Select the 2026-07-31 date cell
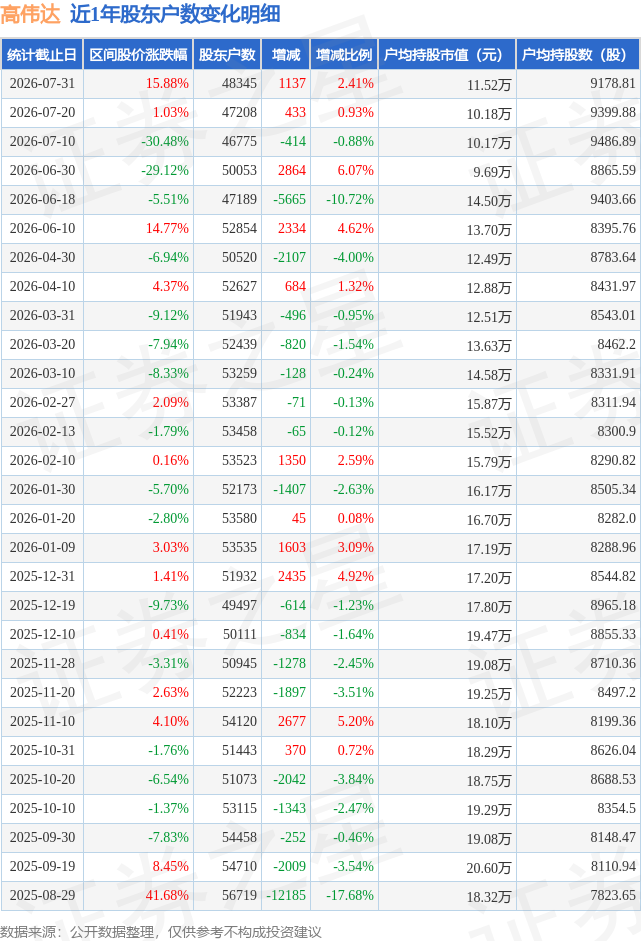 [43, 83]
